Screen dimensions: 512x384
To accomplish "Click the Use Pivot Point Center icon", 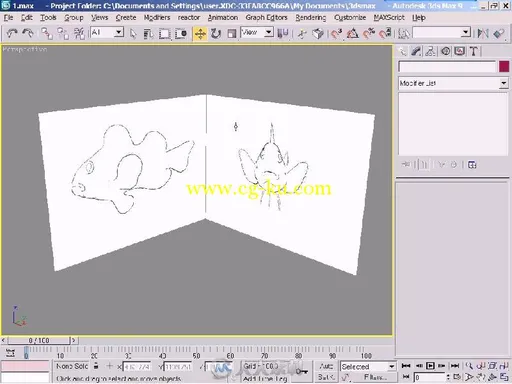I will [283, 33].
